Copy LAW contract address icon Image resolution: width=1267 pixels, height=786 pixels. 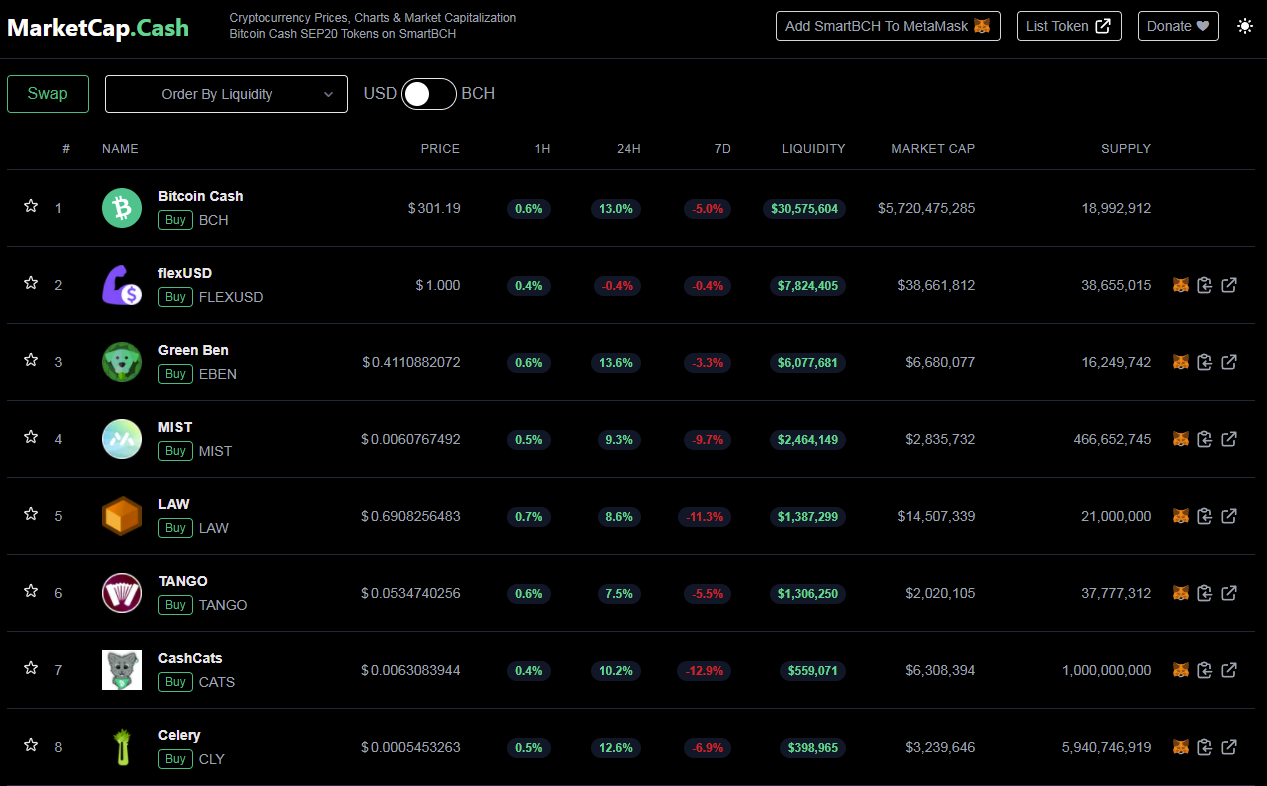pos(1205,516)
